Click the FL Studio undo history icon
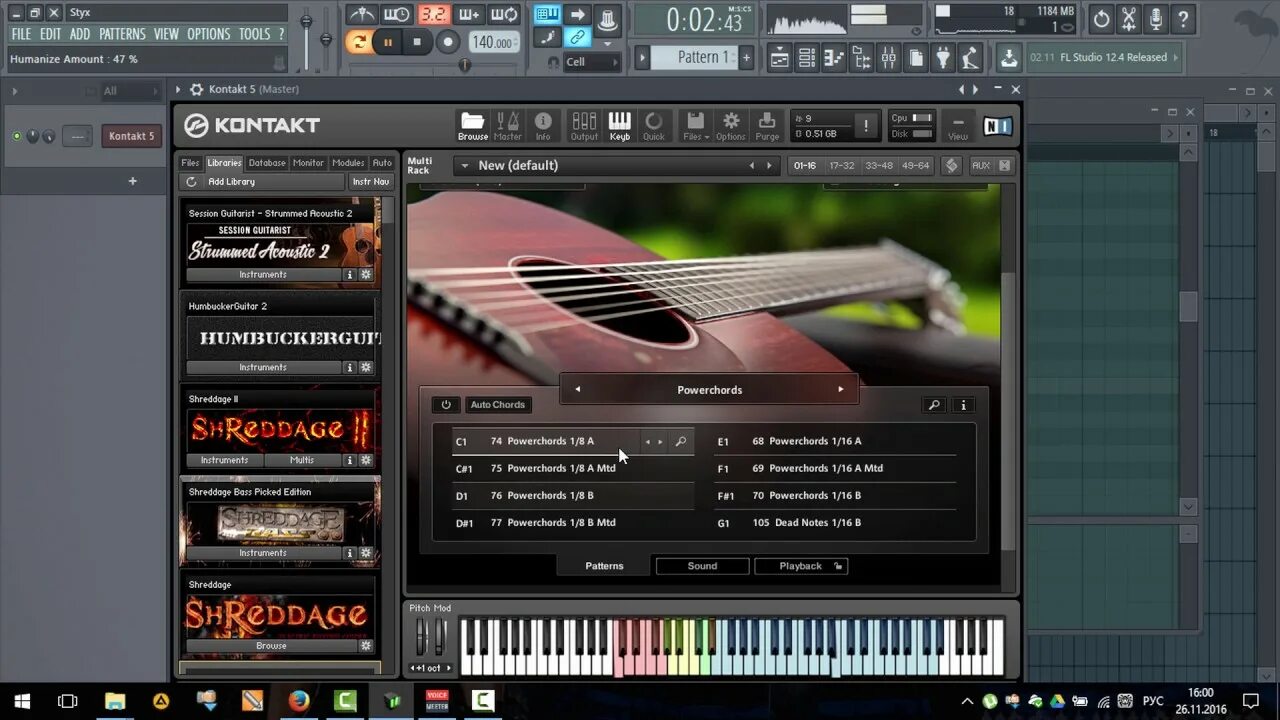 1101,18
